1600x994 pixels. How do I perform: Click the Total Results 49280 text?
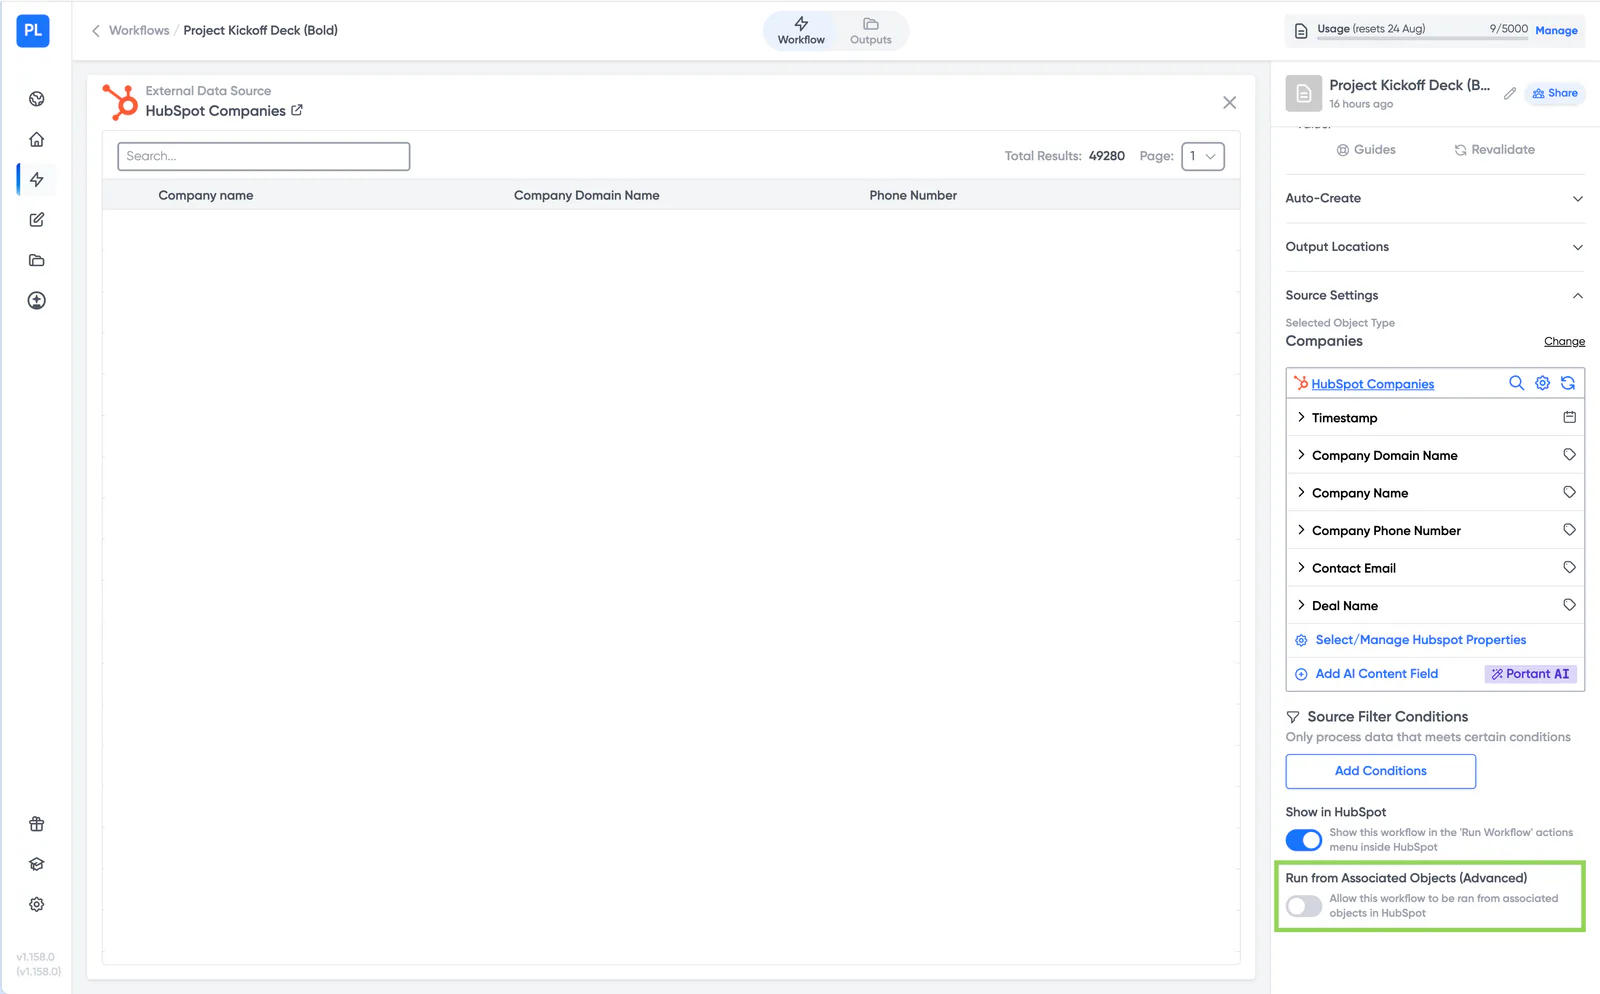click(1065, 156)
